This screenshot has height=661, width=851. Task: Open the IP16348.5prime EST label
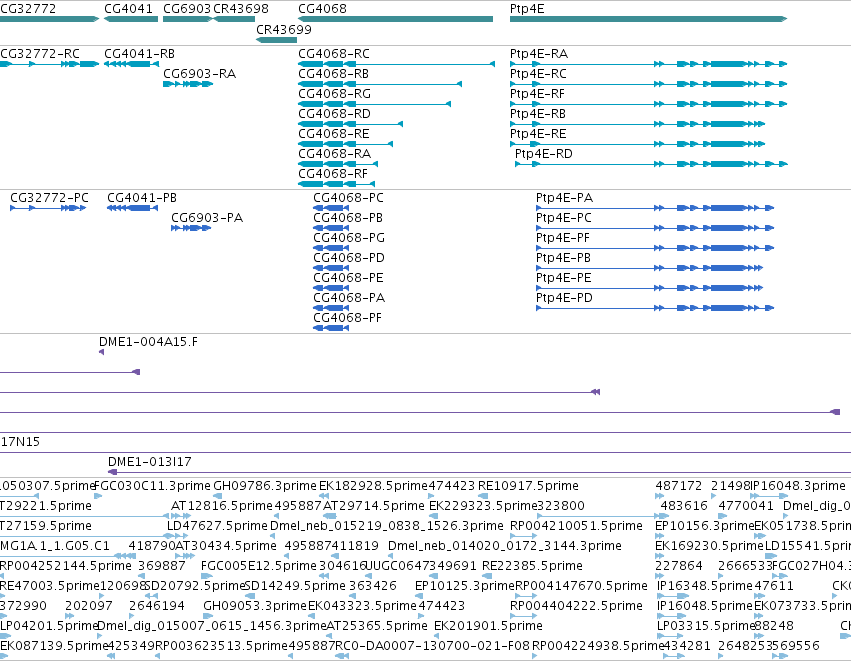click(x=705, y=586)
